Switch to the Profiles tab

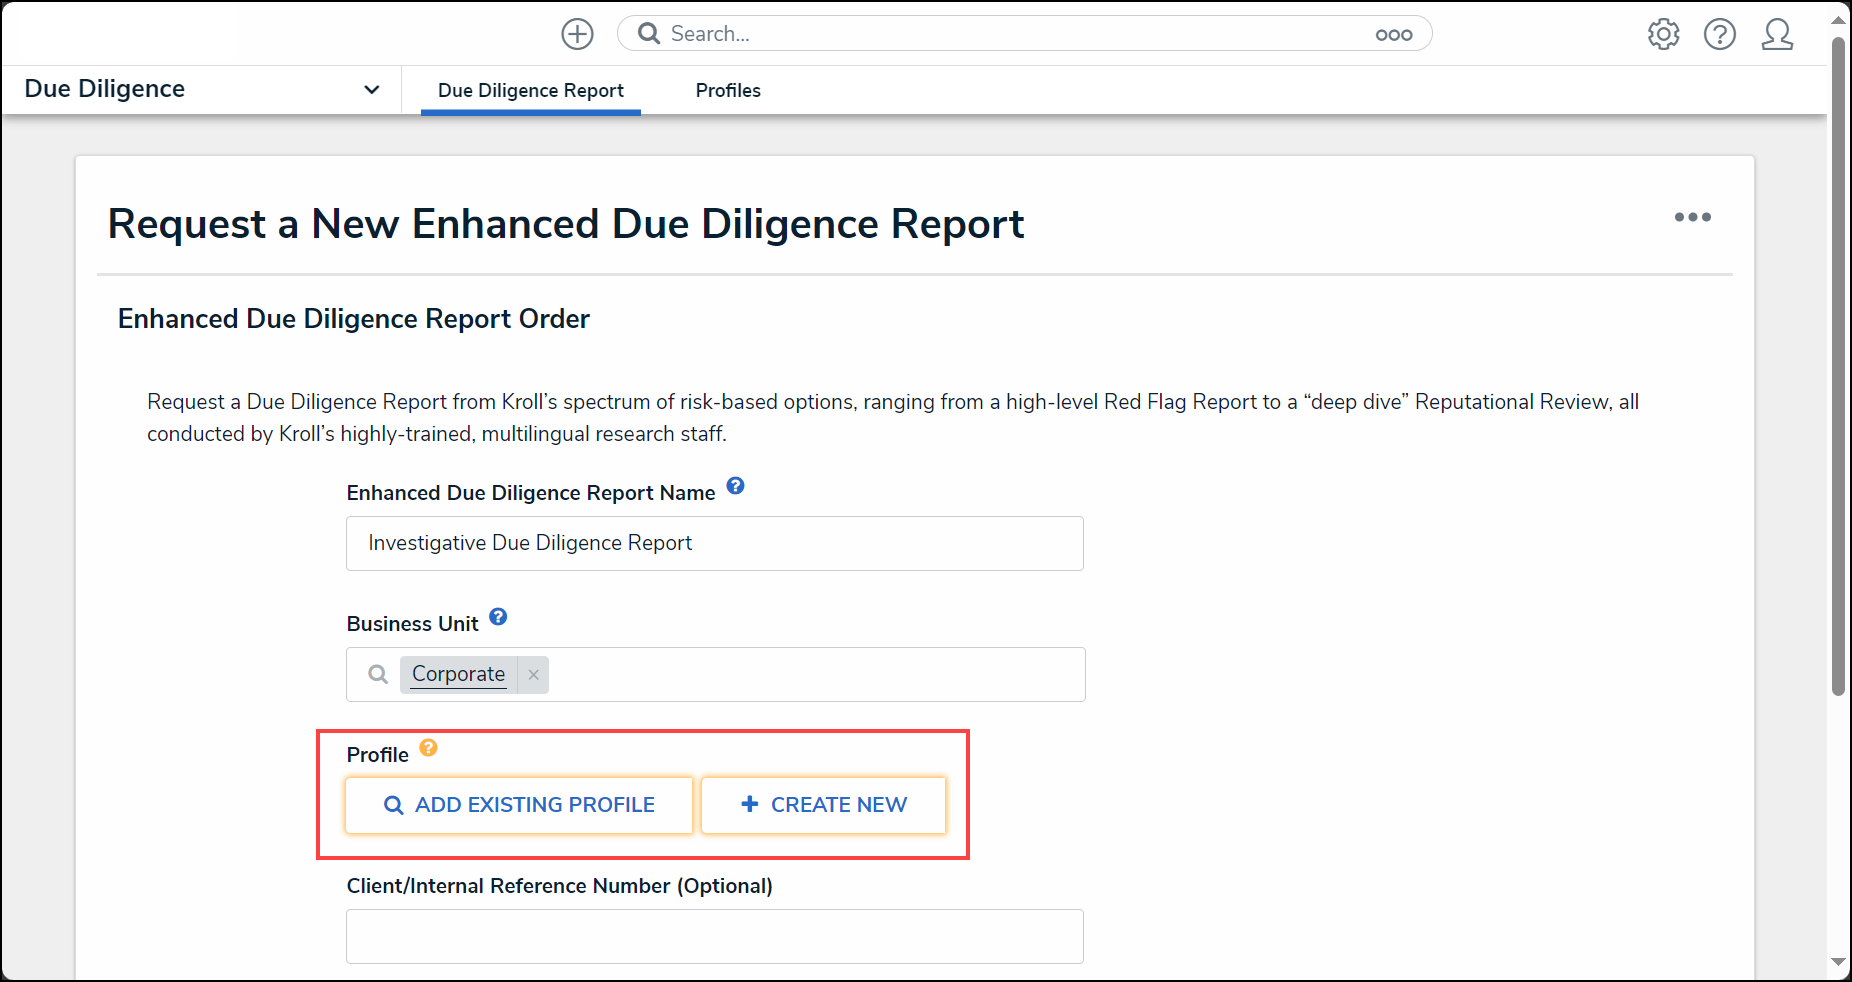(x=728, y=90)
